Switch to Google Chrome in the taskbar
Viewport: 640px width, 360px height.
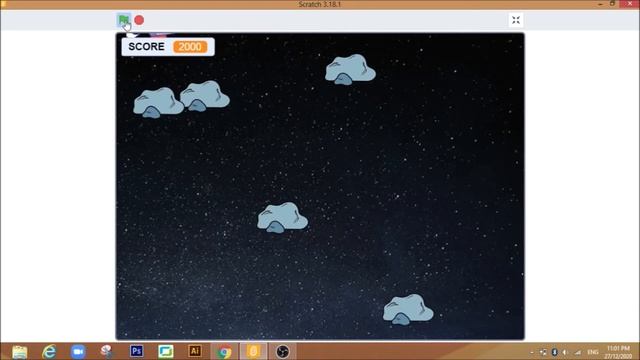pyautogui.click(x=224, y=351)
